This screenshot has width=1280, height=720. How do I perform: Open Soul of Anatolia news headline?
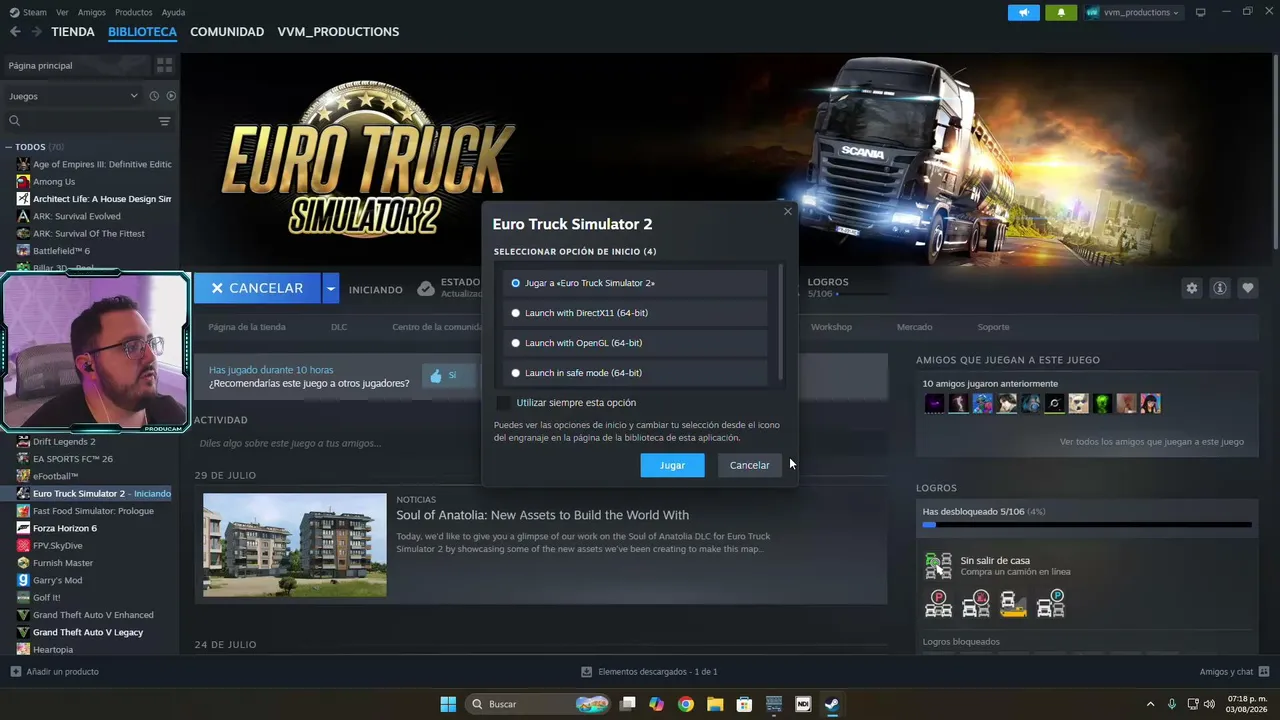pyautogui.click(x=542, y=515)
